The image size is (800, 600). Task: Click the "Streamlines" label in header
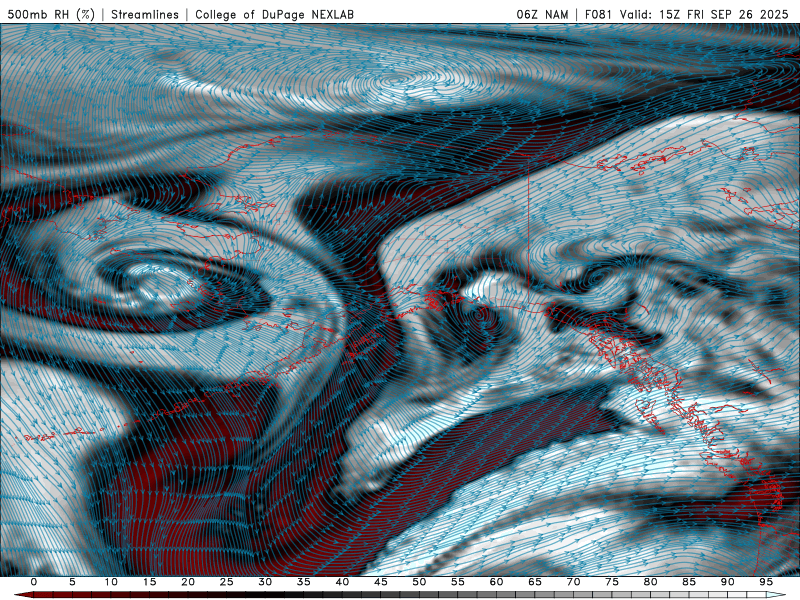coord(145,15)
